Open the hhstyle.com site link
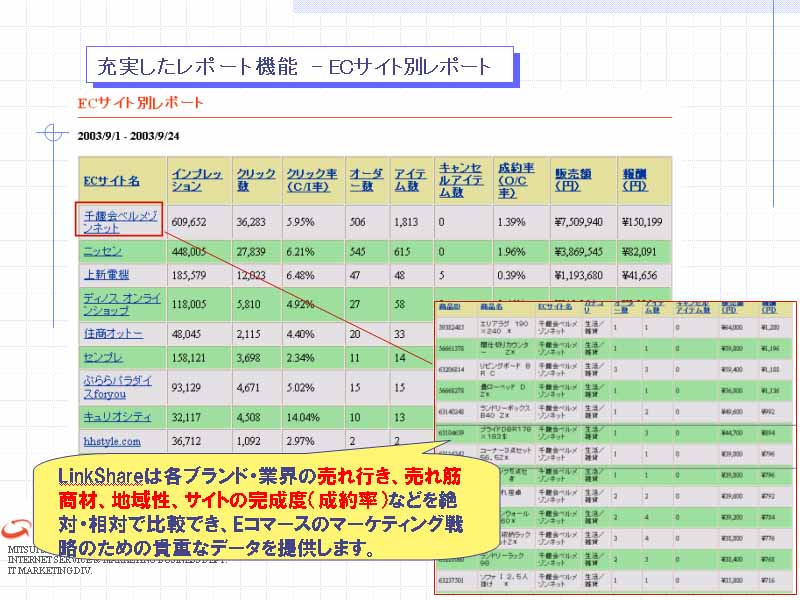Screen dimensions: 800x600 click(x=112, y=441)
